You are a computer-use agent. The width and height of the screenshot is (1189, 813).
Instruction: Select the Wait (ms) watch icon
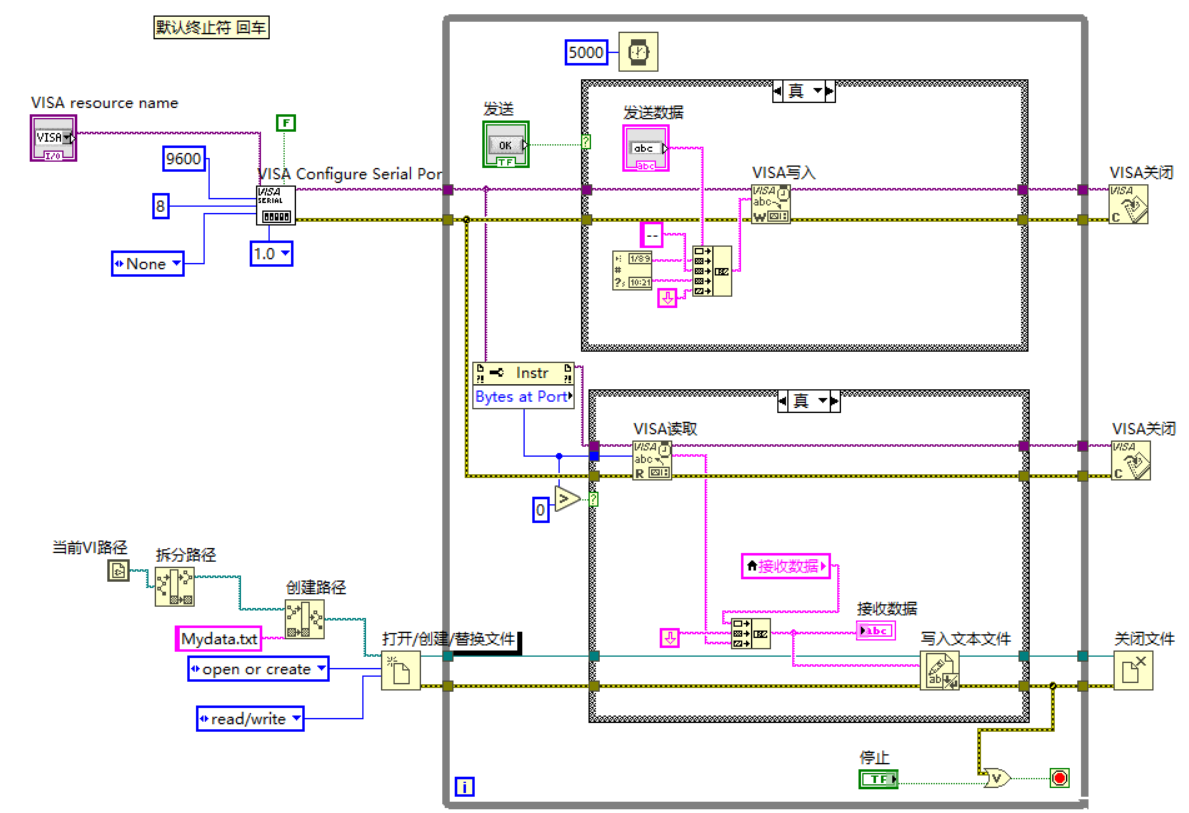pos(638,52)
